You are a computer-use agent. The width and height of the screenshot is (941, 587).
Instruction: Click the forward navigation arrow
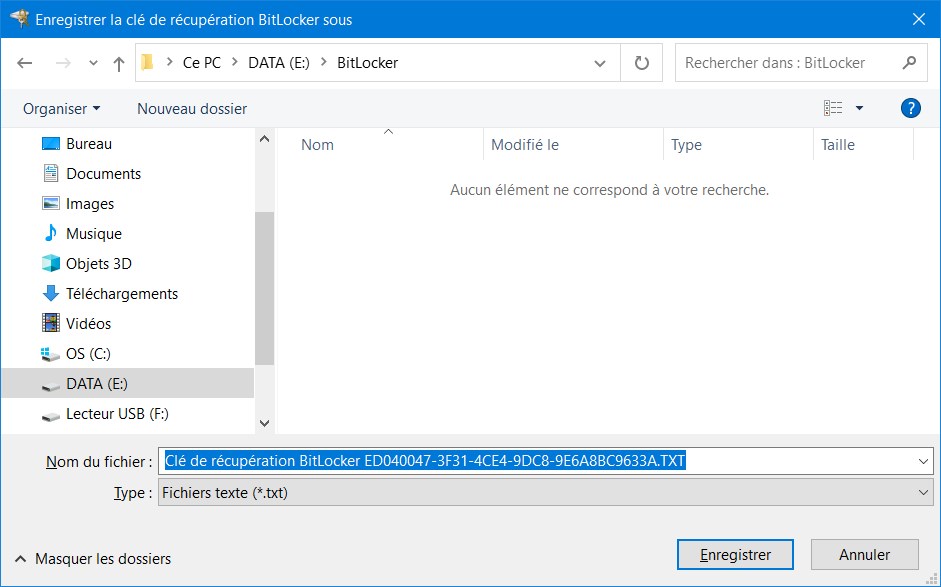[63, 62]
